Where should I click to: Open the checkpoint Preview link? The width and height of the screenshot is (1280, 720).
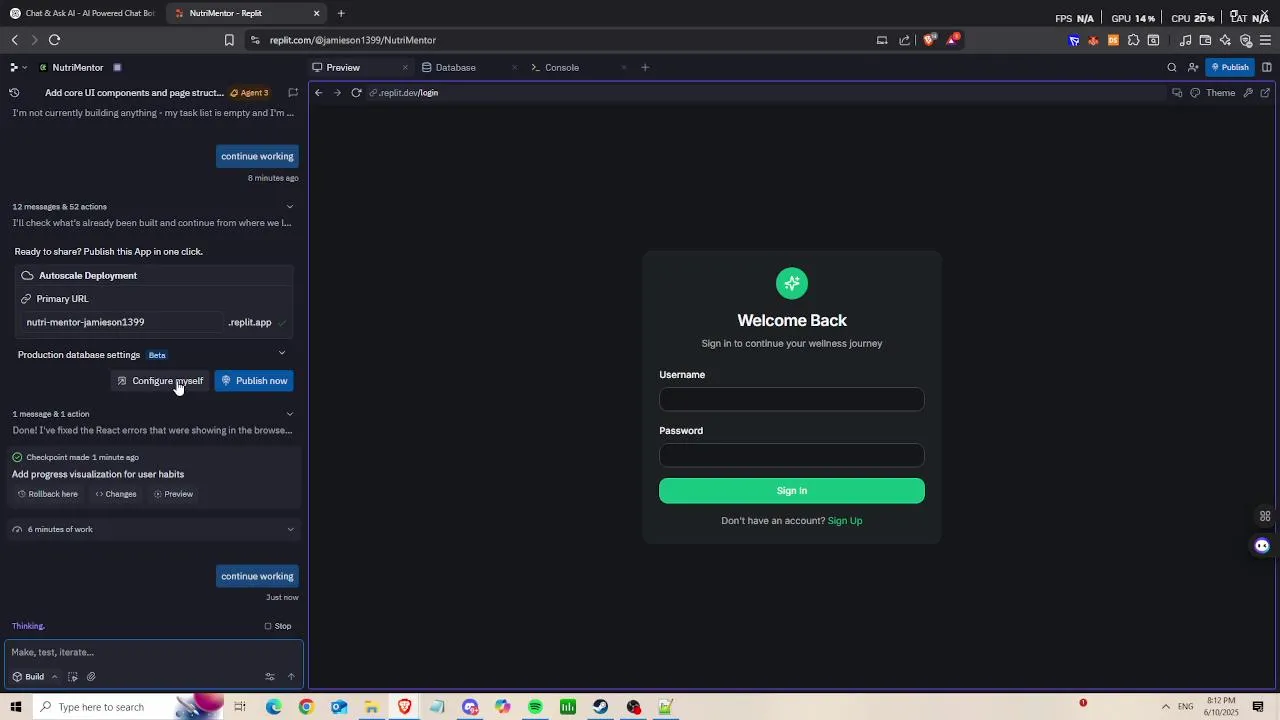tap(173, 494)
